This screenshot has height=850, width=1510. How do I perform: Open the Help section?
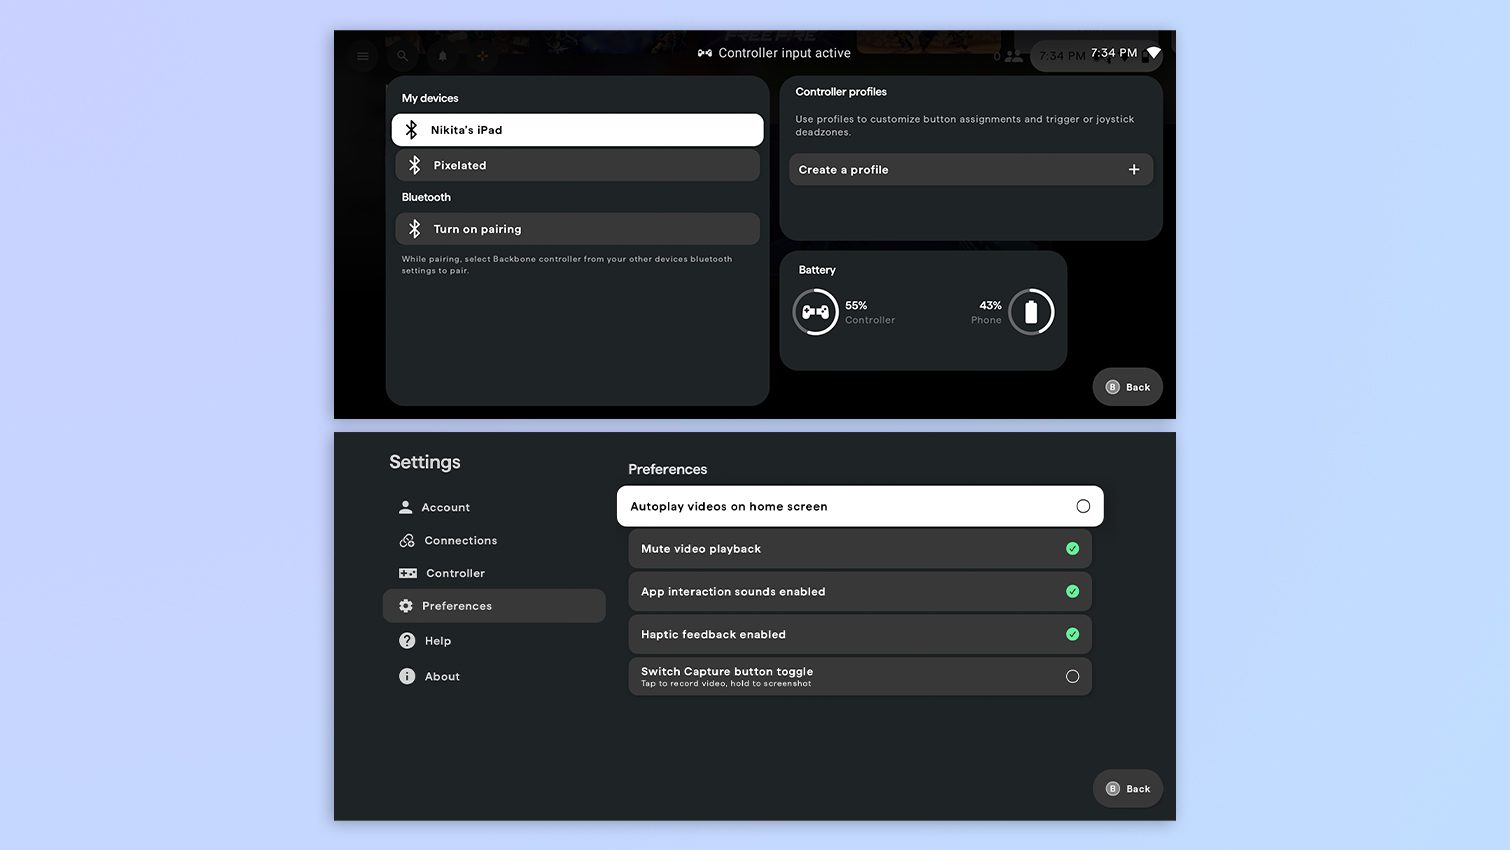(437, 640)
